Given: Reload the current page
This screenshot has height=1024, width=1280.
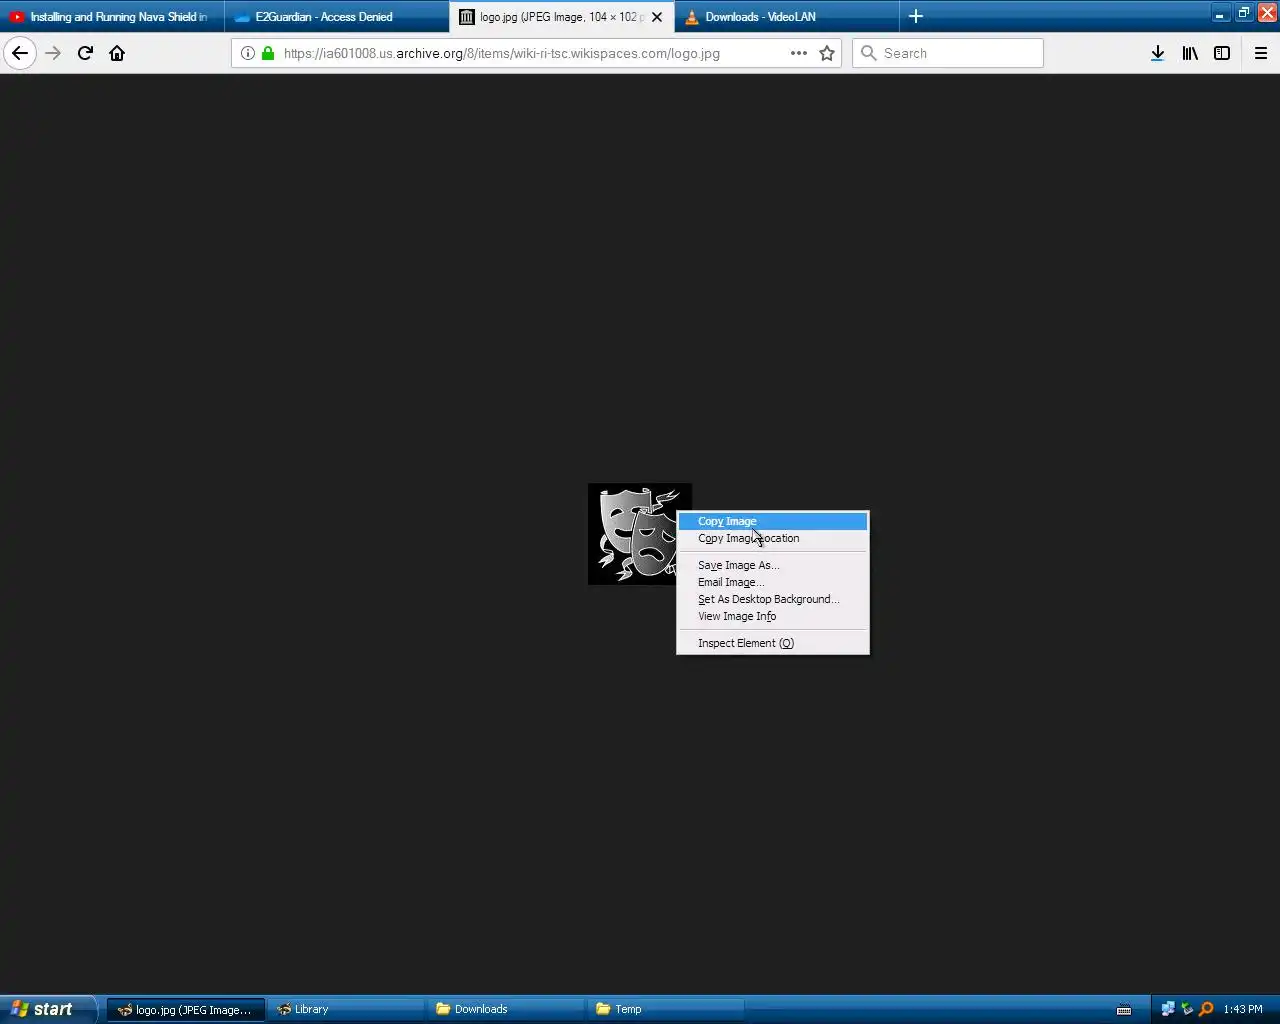Looking at the screenshot, I should (85, 53).
